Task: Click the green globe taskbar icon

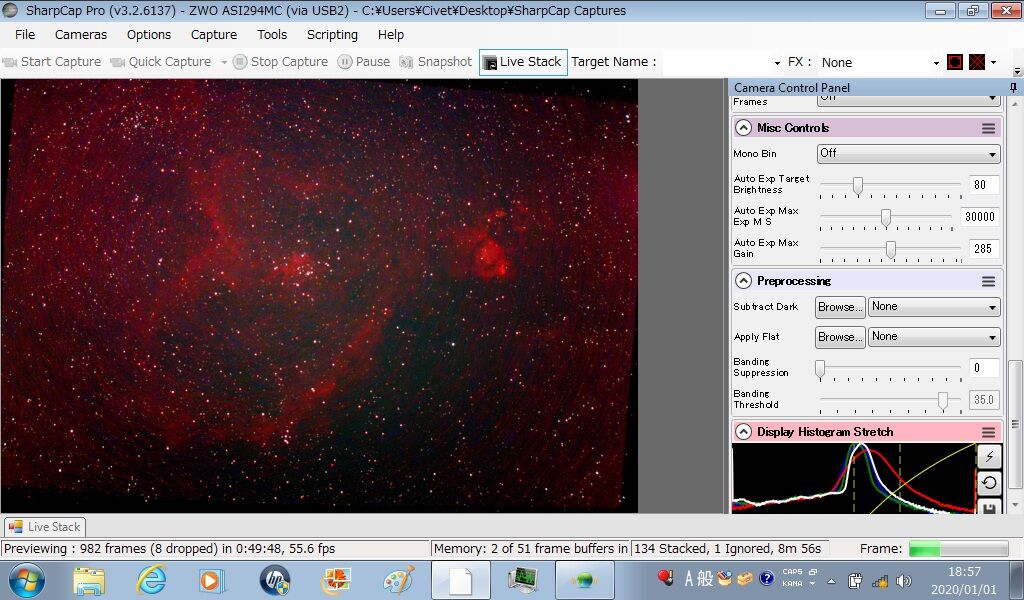Action: tap(584, 580)
